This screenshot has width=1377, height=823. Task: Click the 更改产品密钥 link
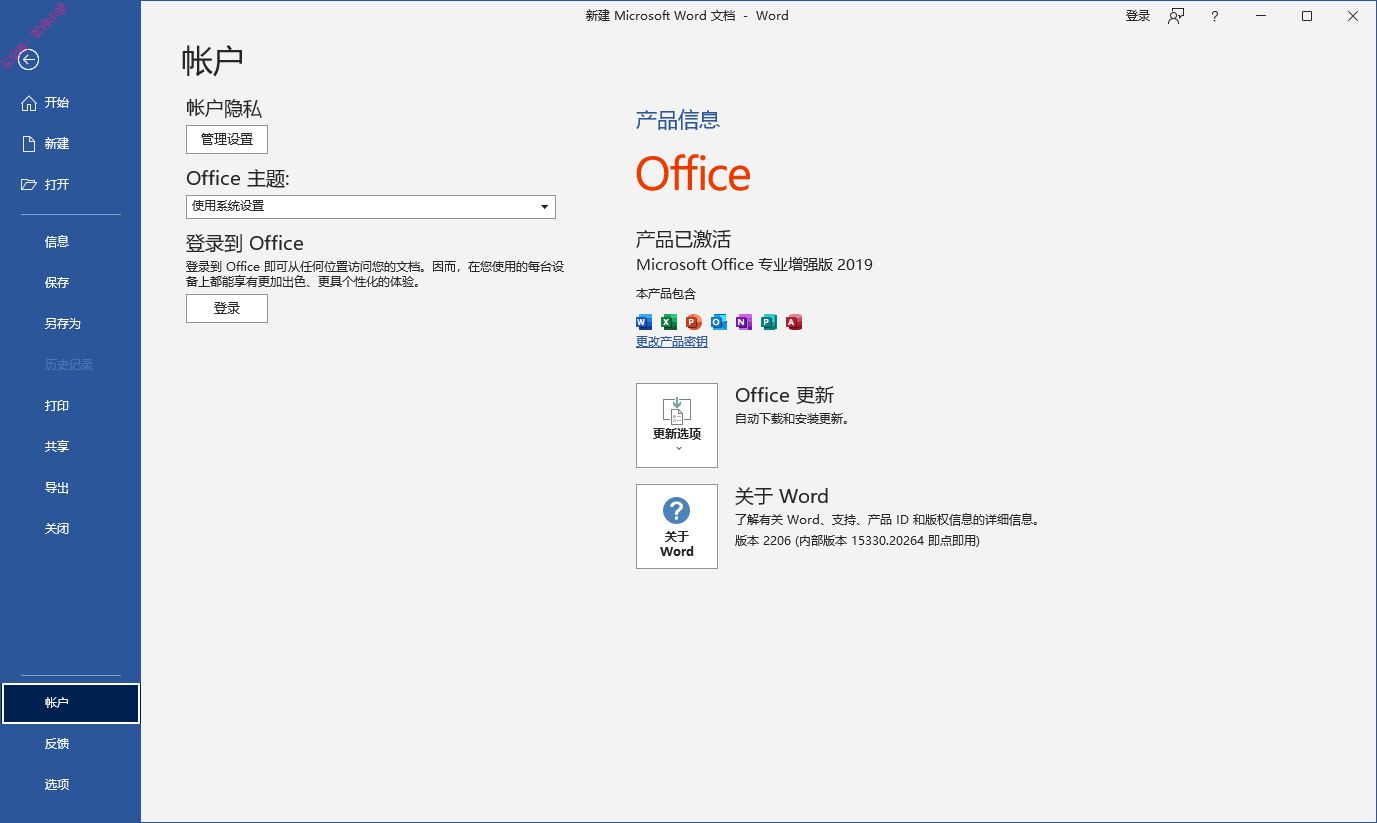tap(672, 342)
